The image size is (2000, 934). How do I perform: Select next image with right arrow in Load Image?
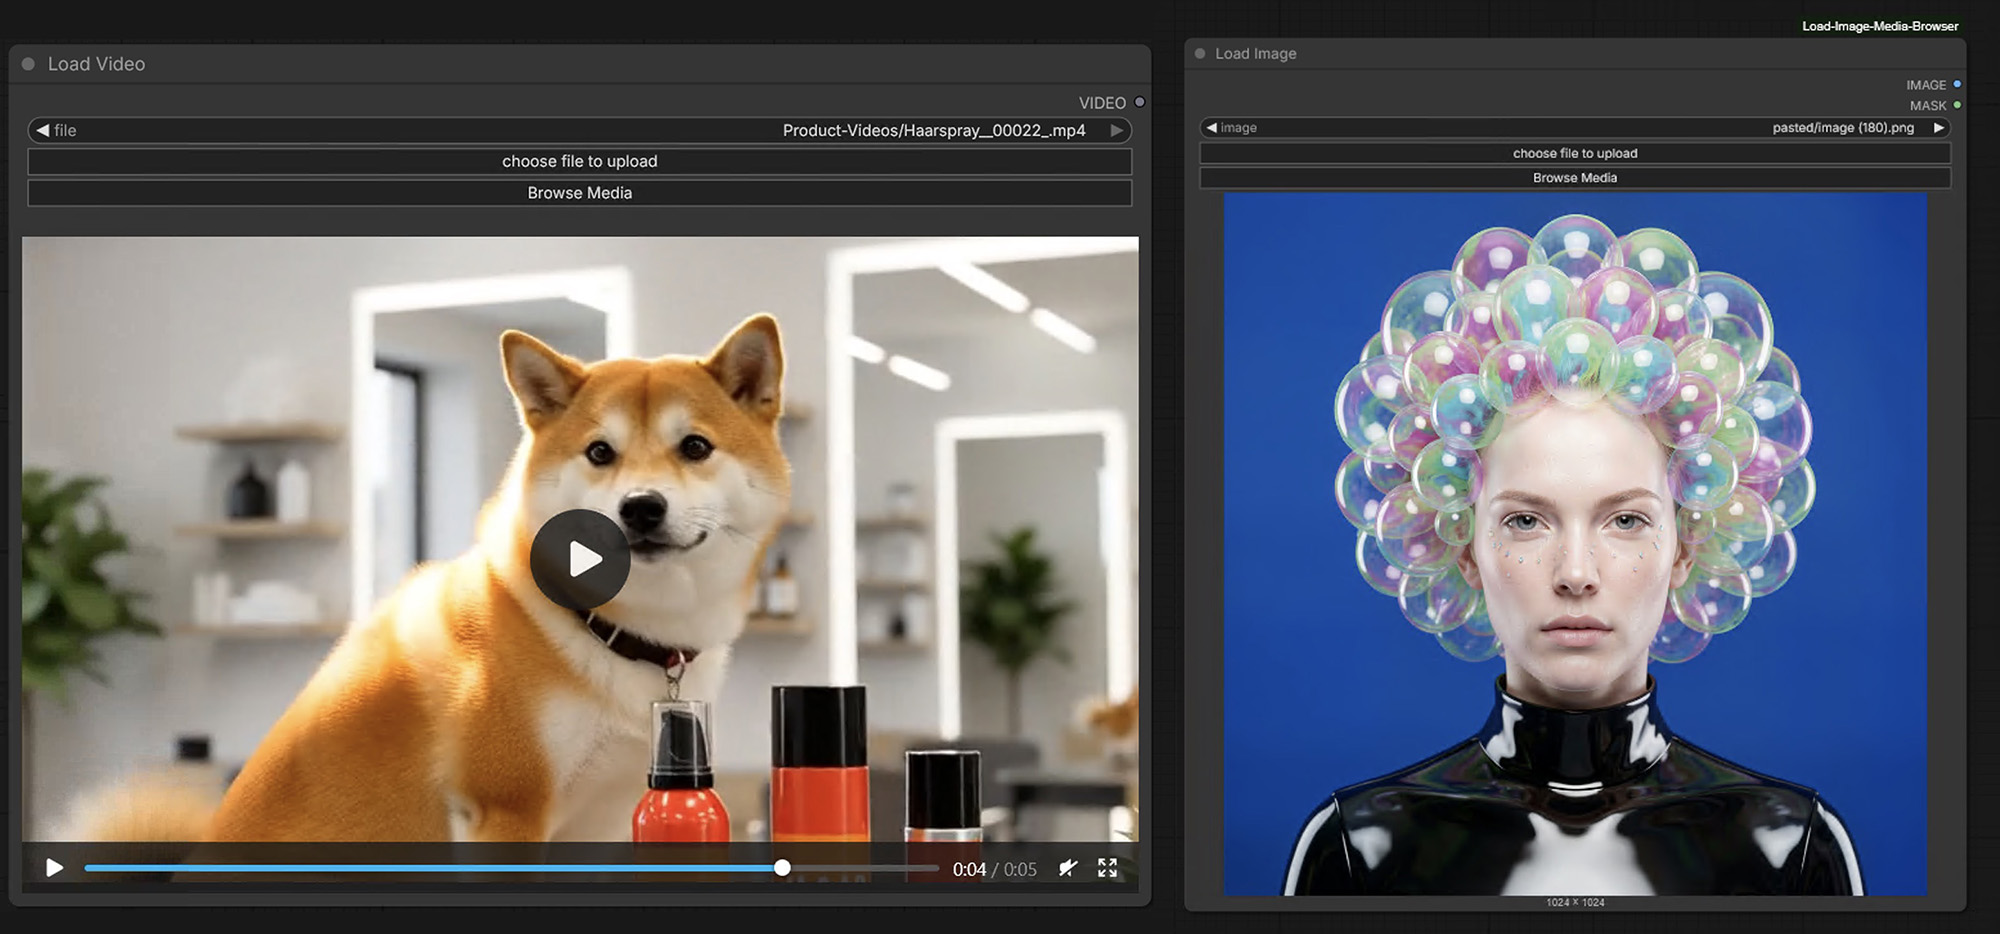tap(1938, 128)
